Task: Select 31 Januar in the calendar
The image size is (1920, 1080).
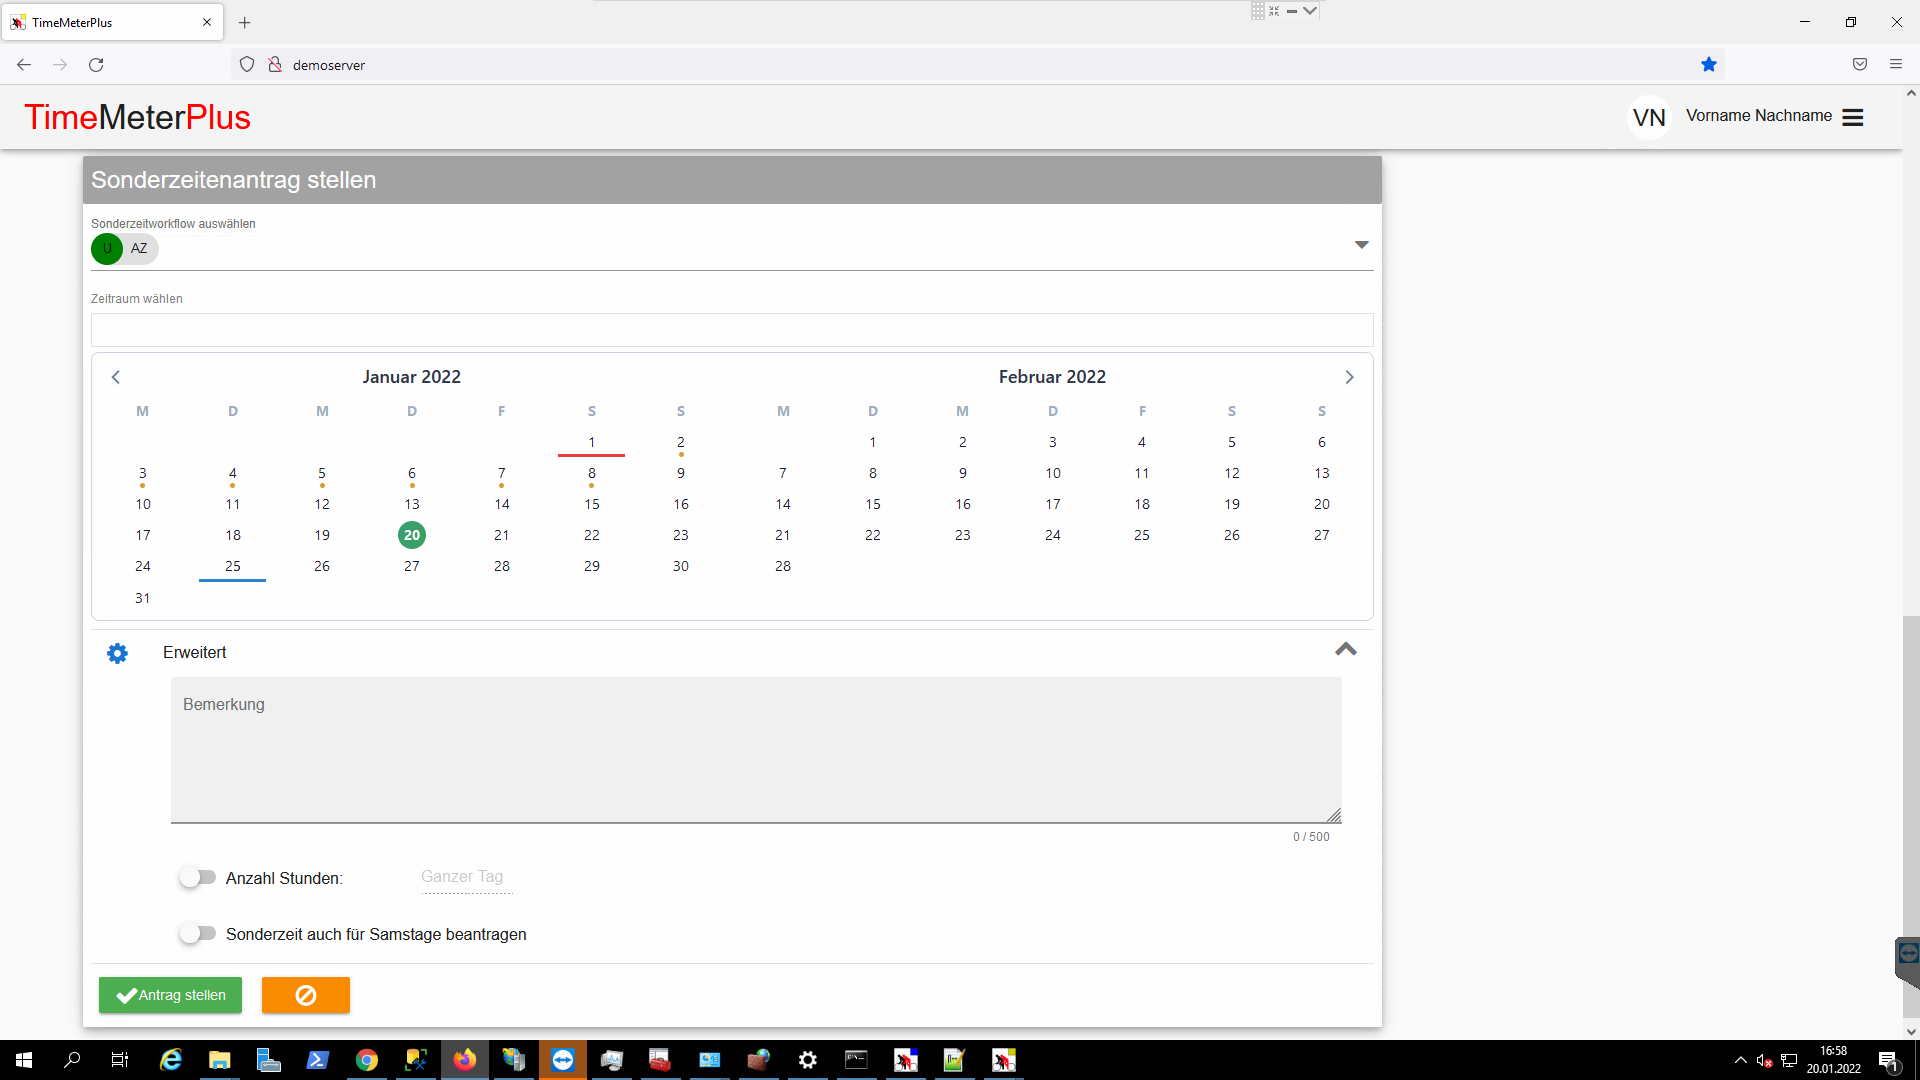Action: pos(143,598)
